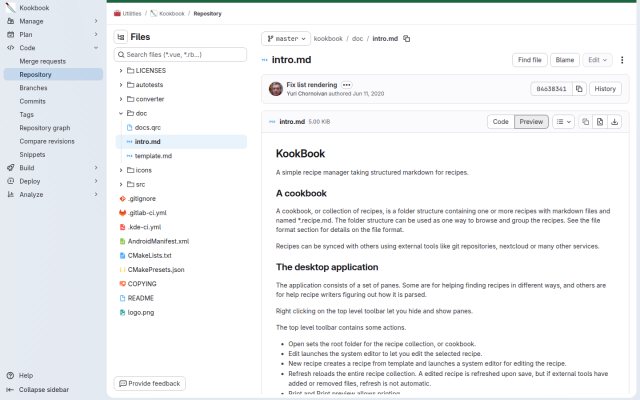Click the Analyze chart icon
Screen dimensions: 640x400
click(11, 195)
